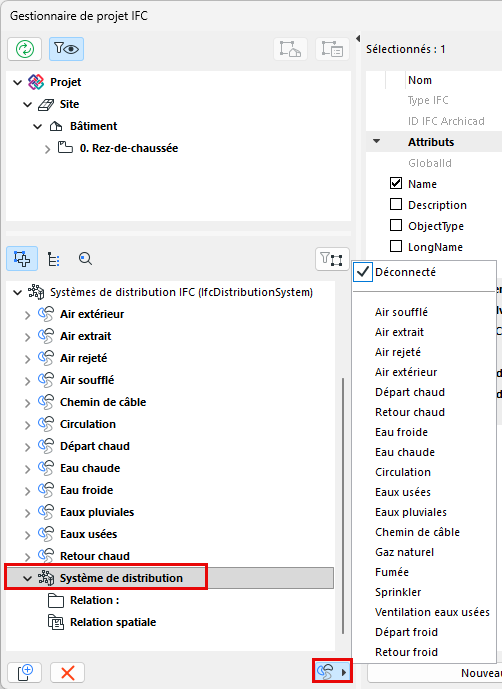
Task: Click the select-in-model toolbar icon
Action: 291,49
